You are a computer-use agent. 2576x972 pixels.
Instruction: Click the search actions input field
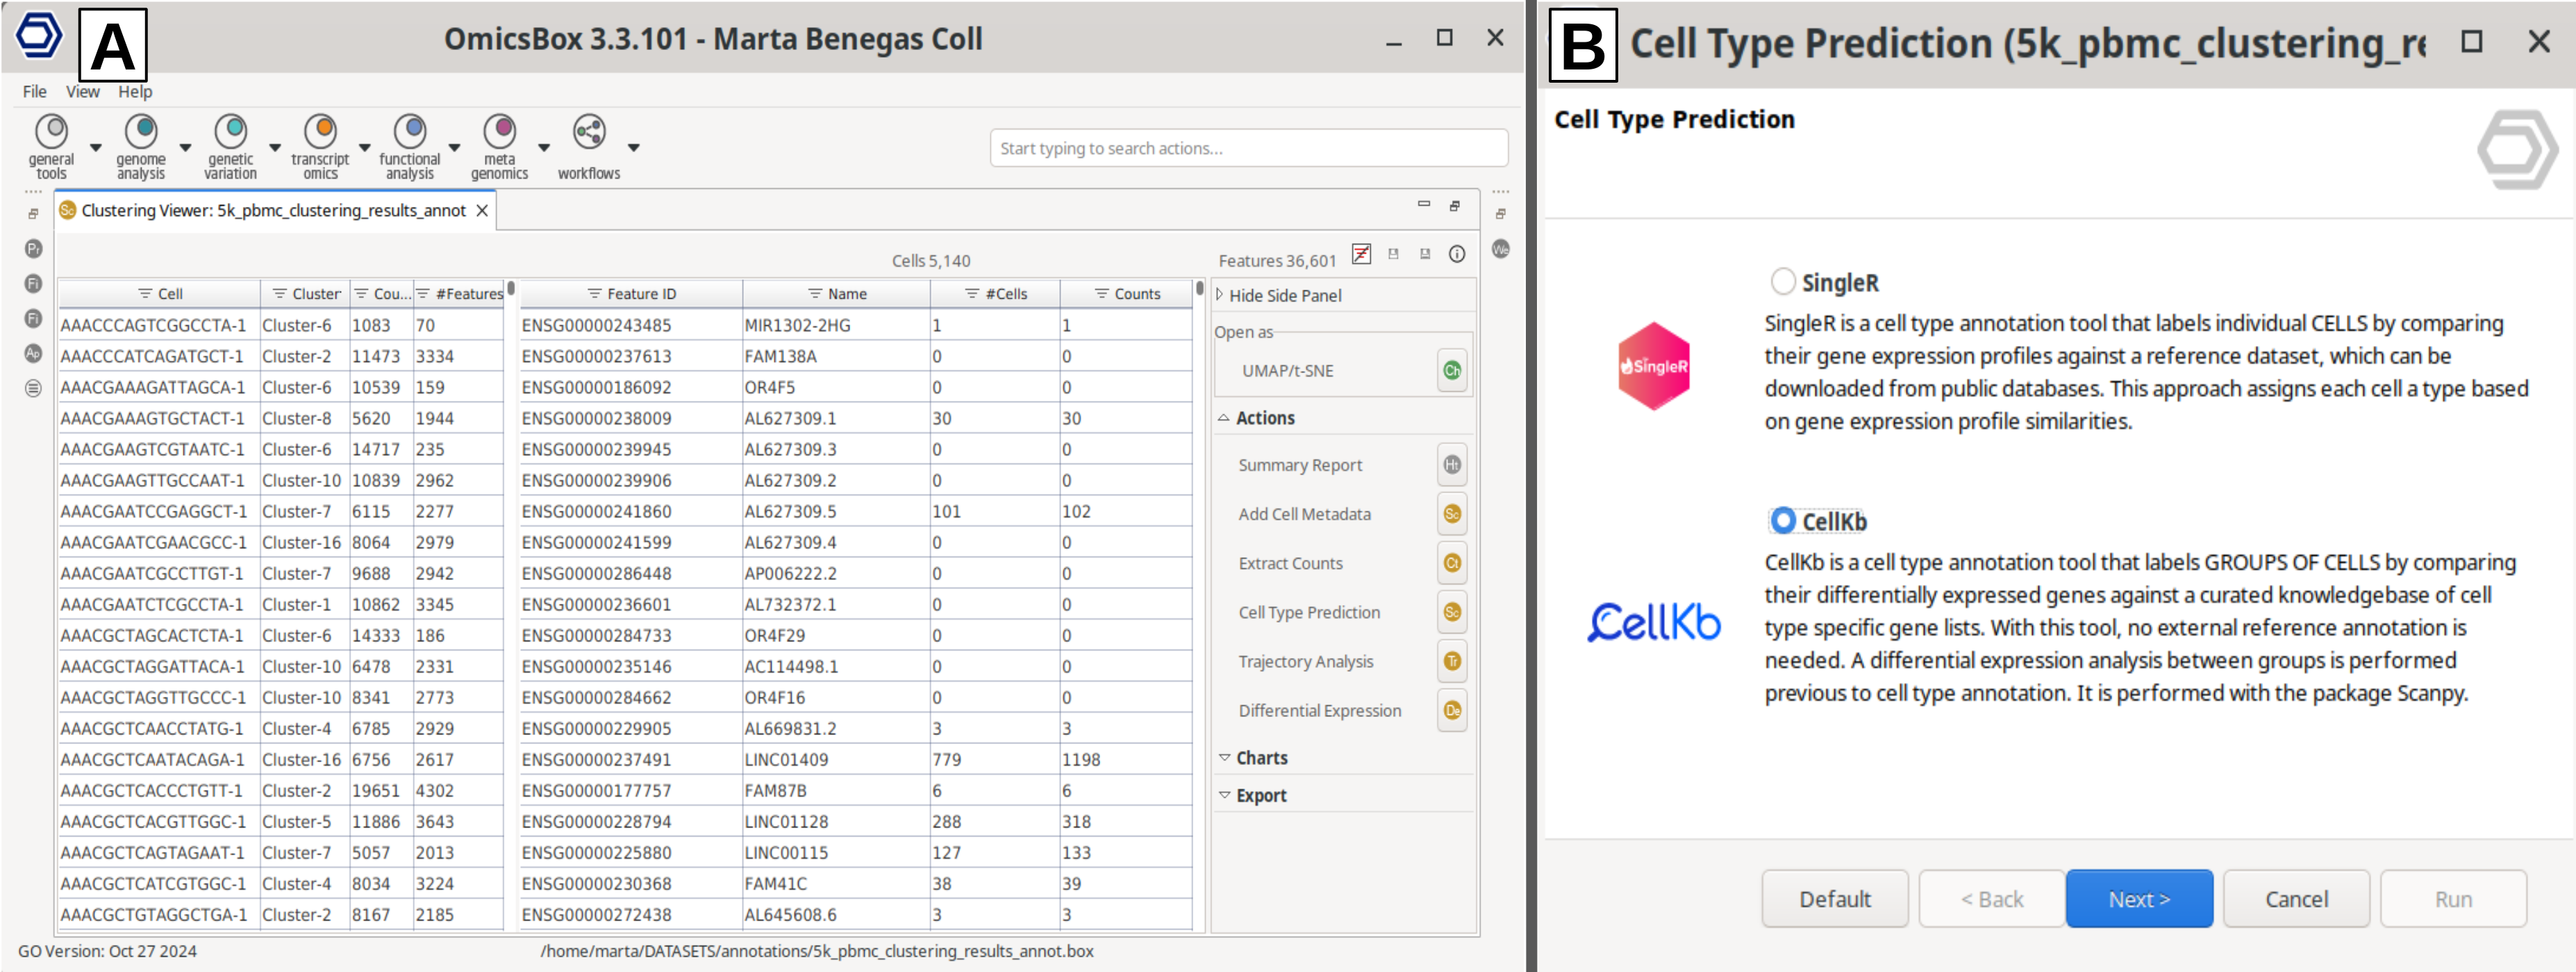[1248, 148]
